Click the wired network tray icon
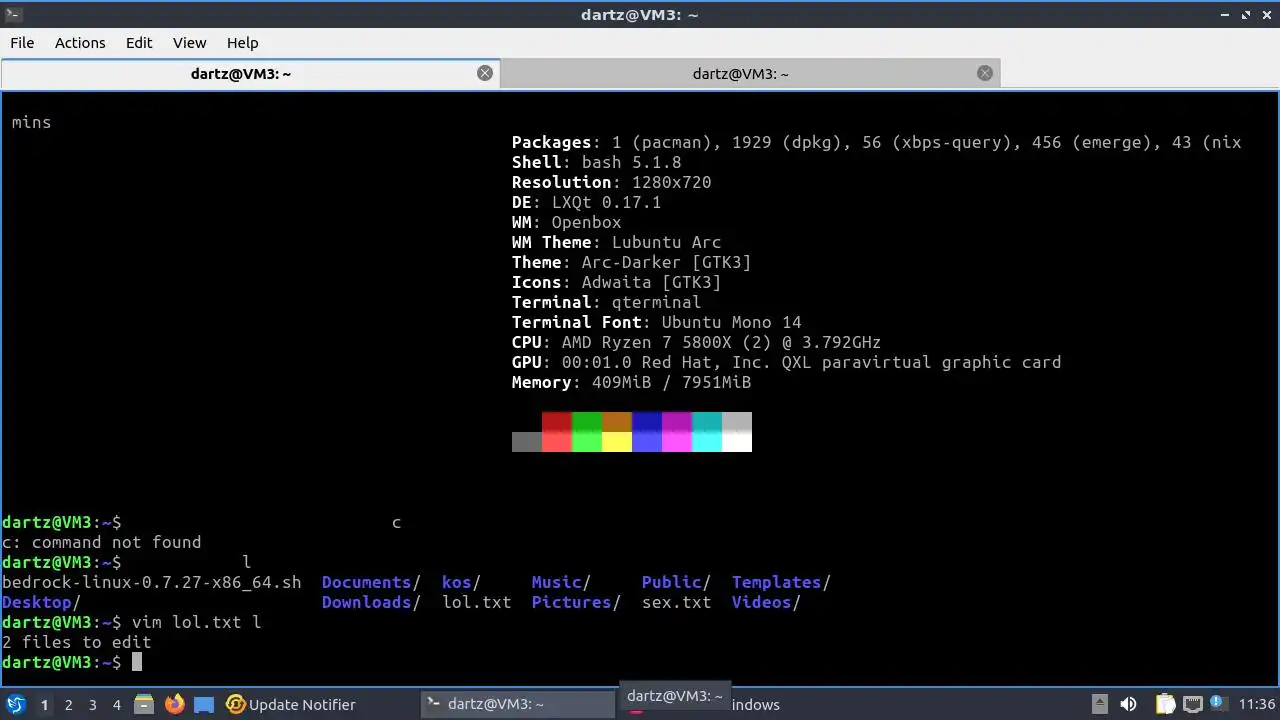1280x720 pixels. click(1192, 704)
